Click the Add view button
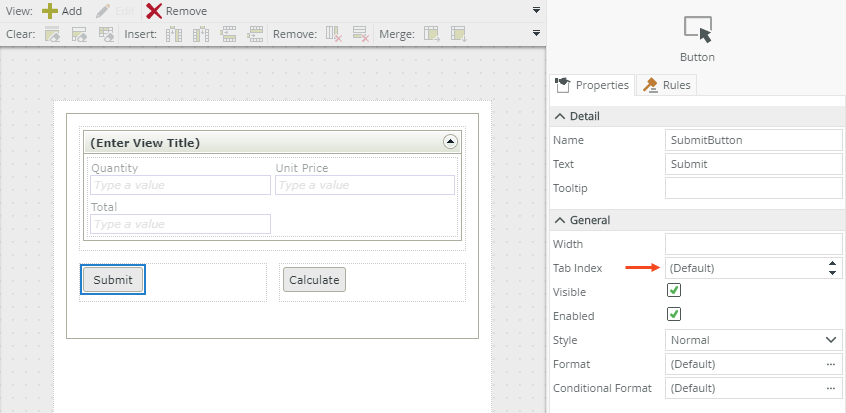The image size is (846, 413). [62, 11]
